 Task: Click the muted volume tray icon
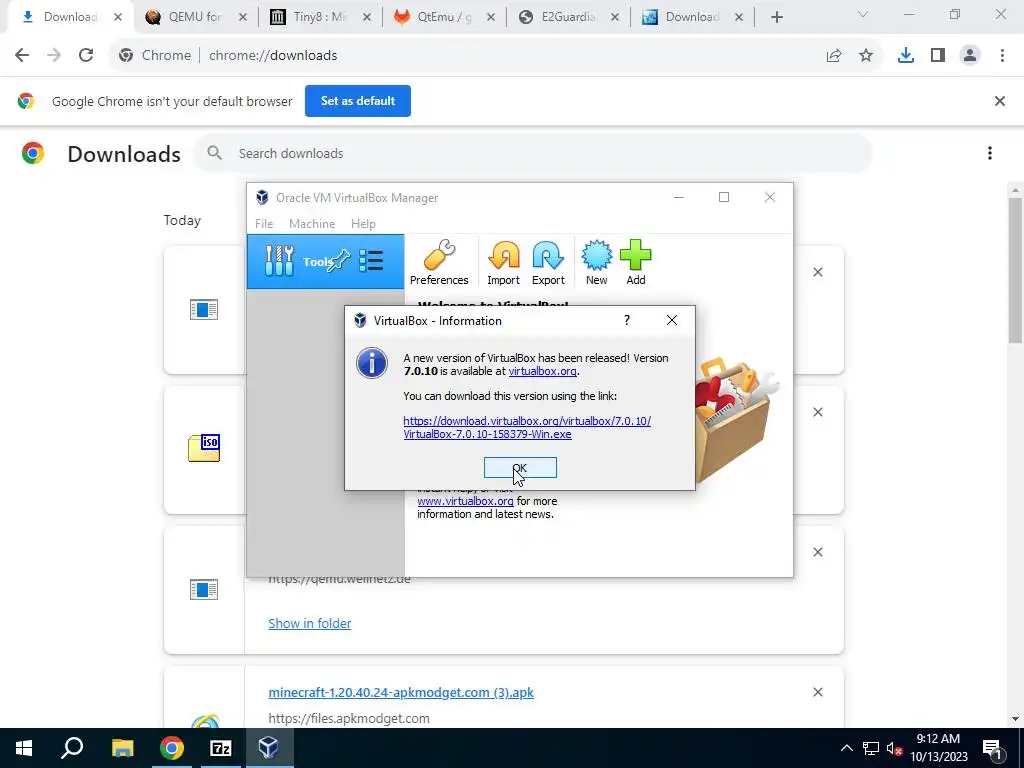[x=894, y=748]
